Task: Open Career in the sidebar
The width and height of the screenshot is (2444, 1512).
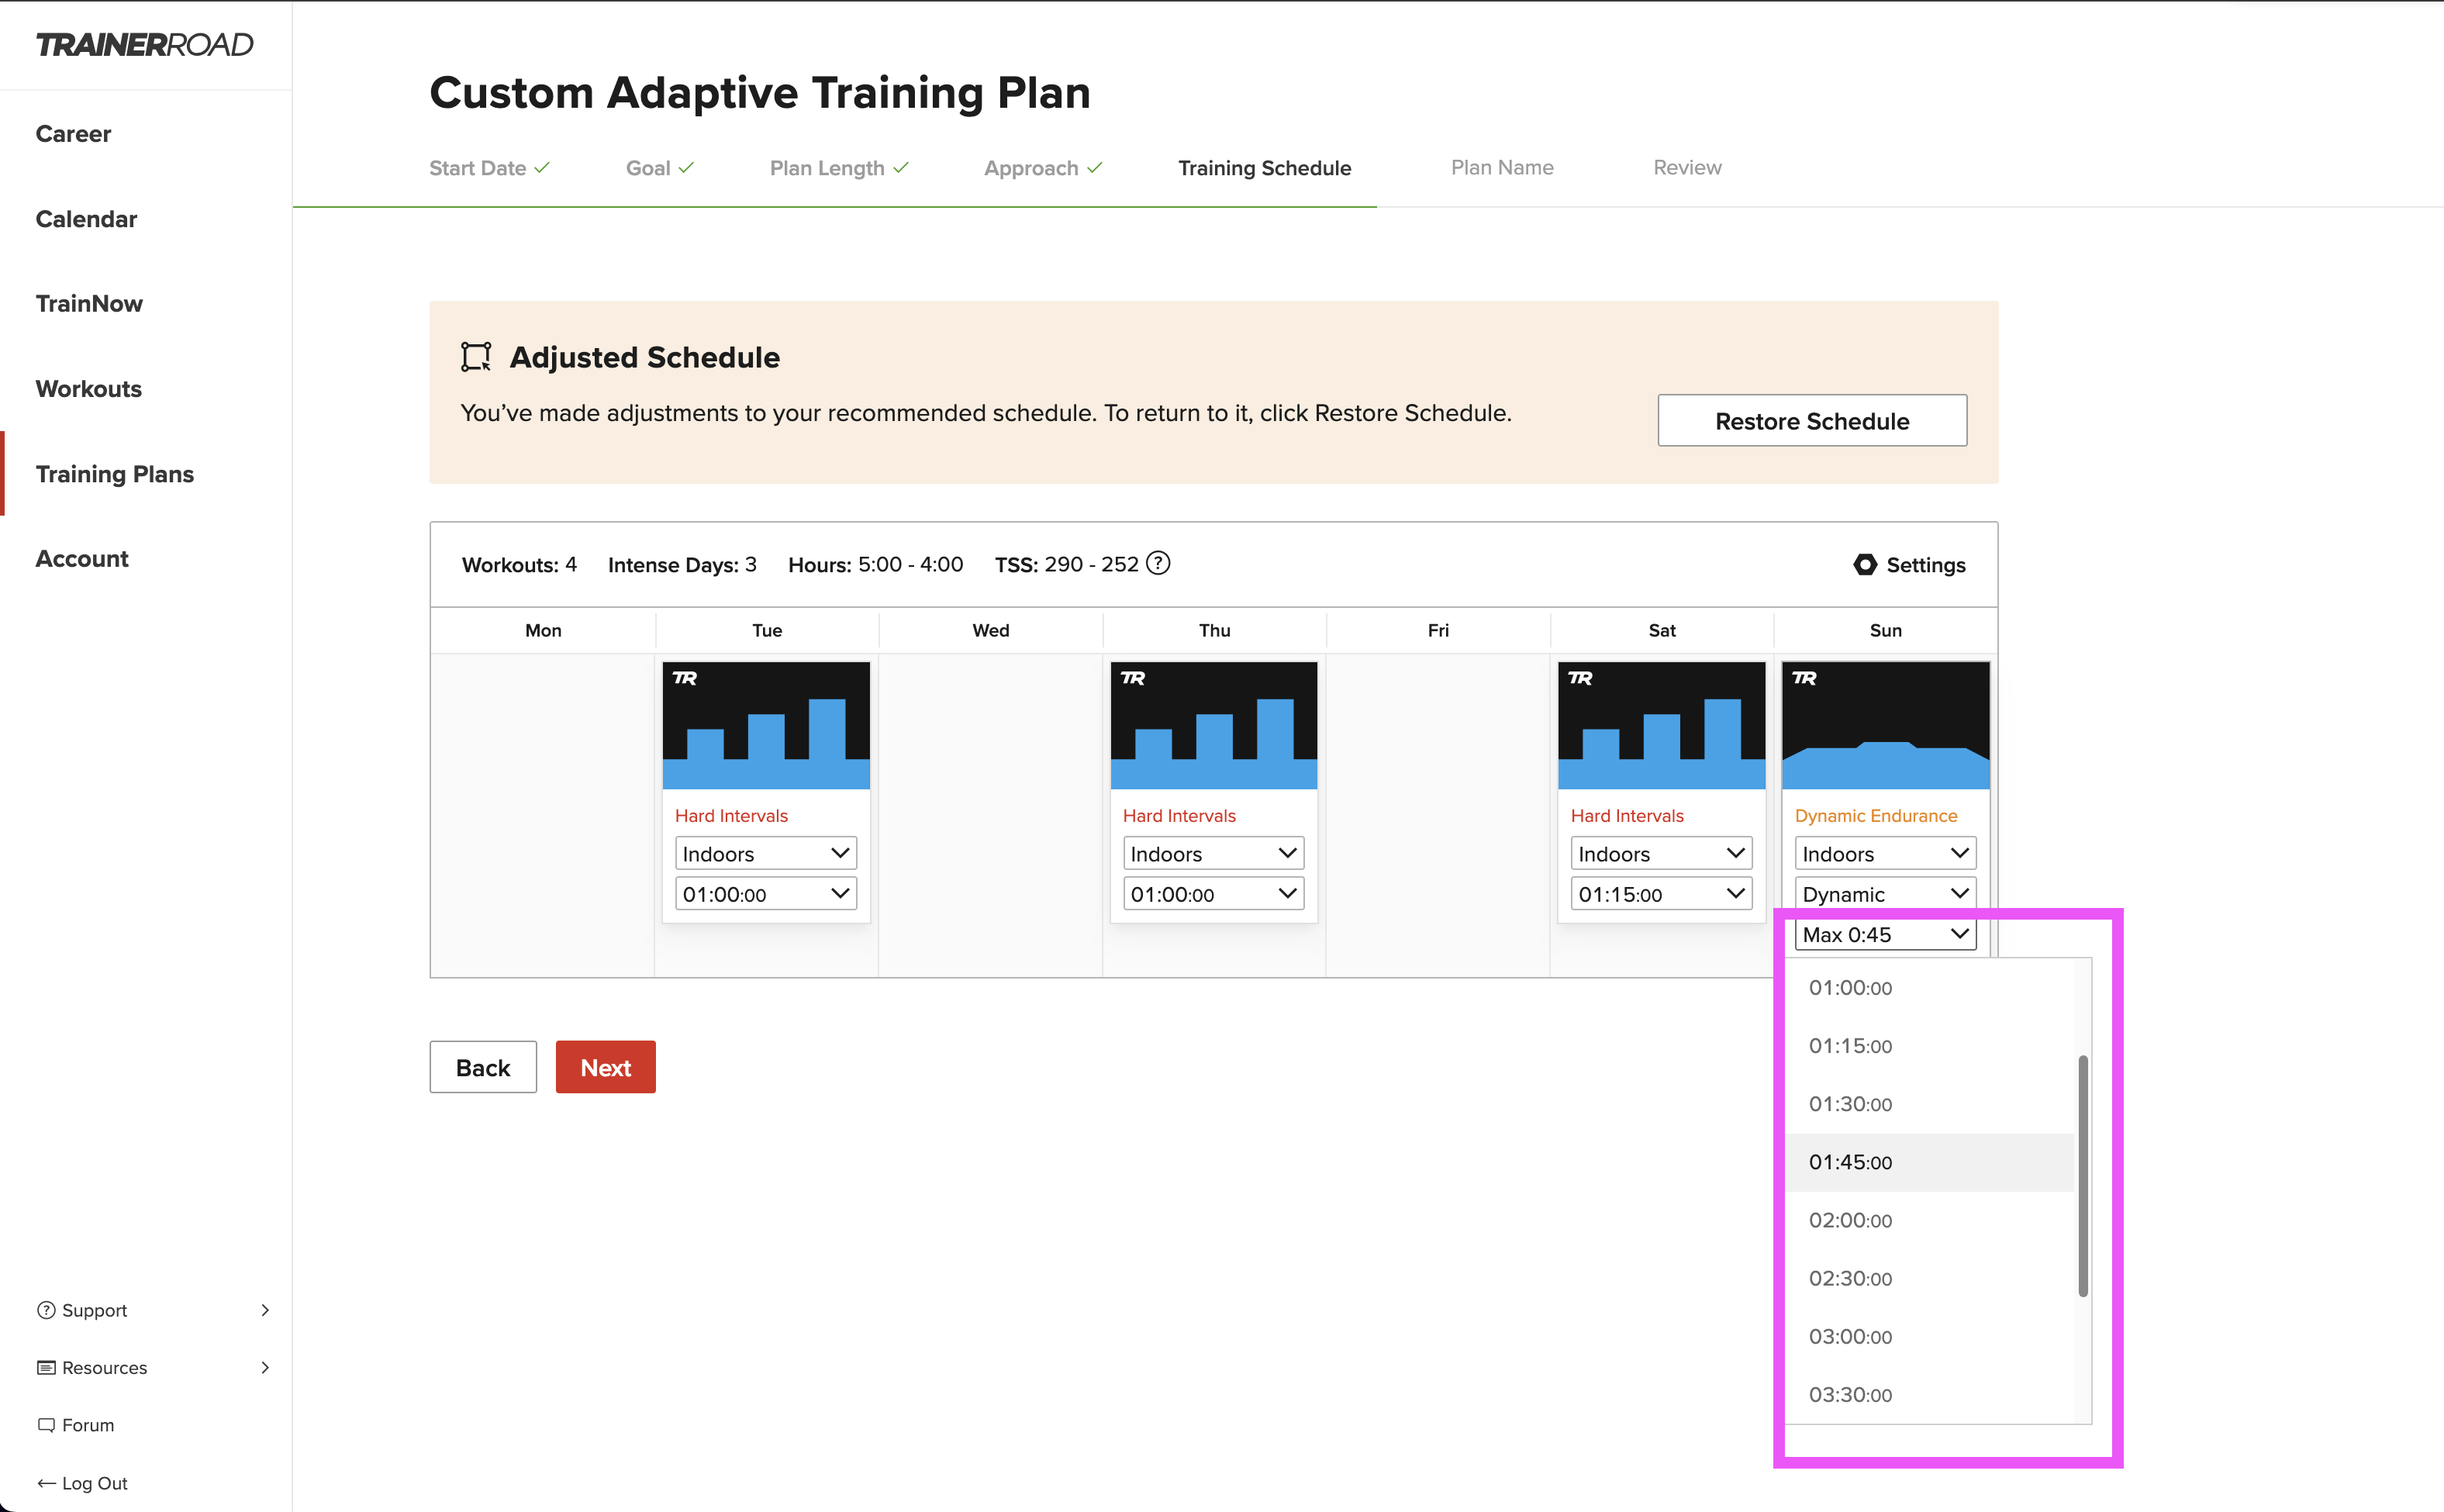Action: point(73,134)
